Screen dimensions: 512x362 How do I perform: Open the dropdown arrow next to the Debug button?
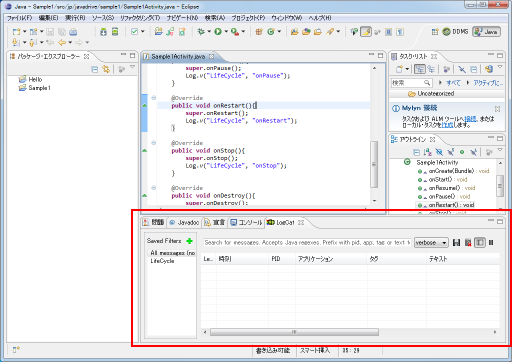point(209,32)
